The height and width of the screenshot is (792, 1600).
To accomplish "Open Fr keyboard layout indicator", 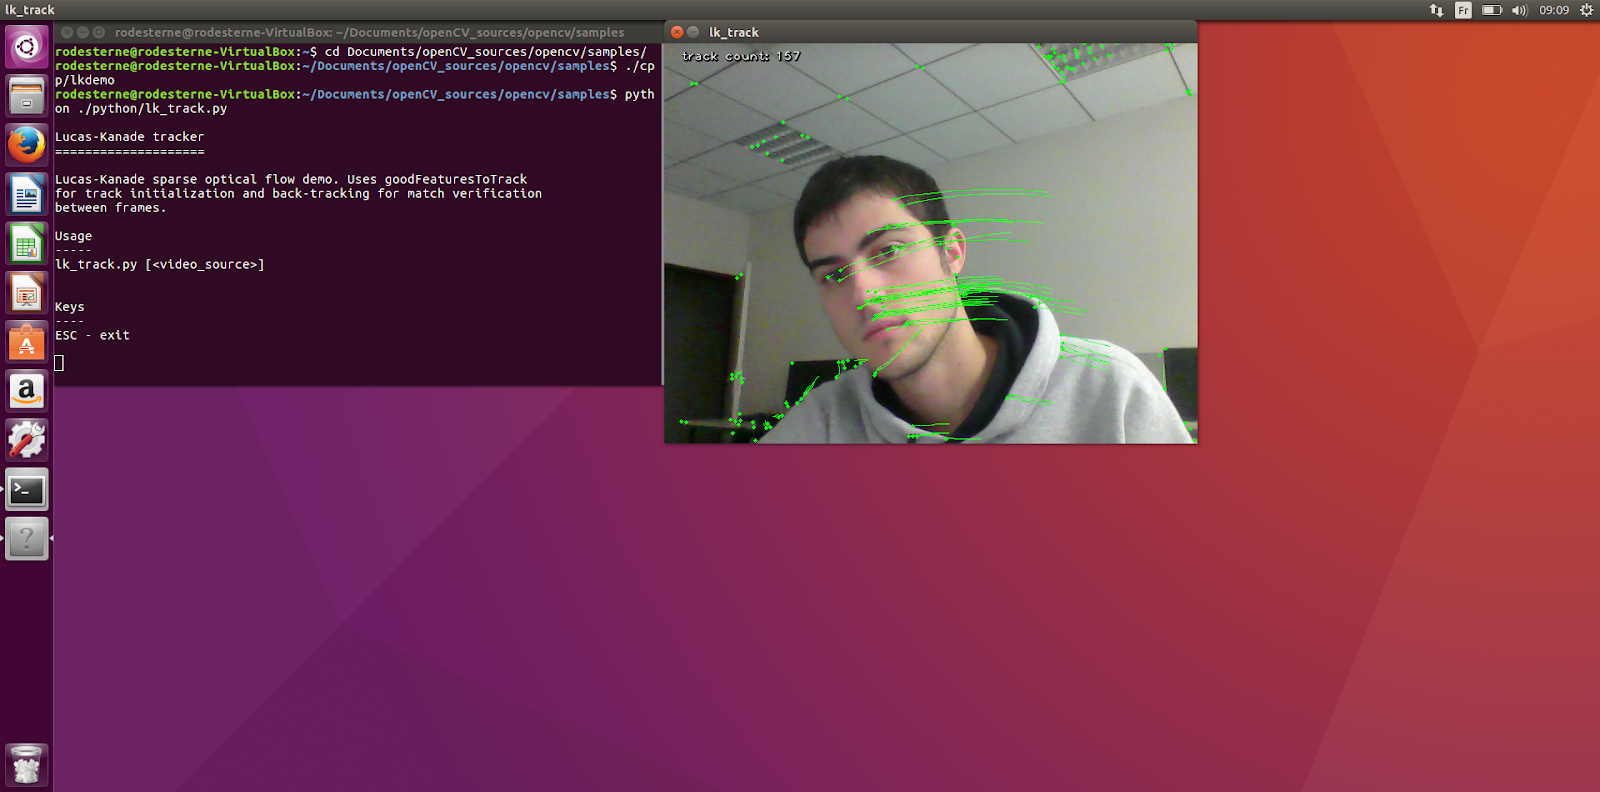I will pos(1463,10).
